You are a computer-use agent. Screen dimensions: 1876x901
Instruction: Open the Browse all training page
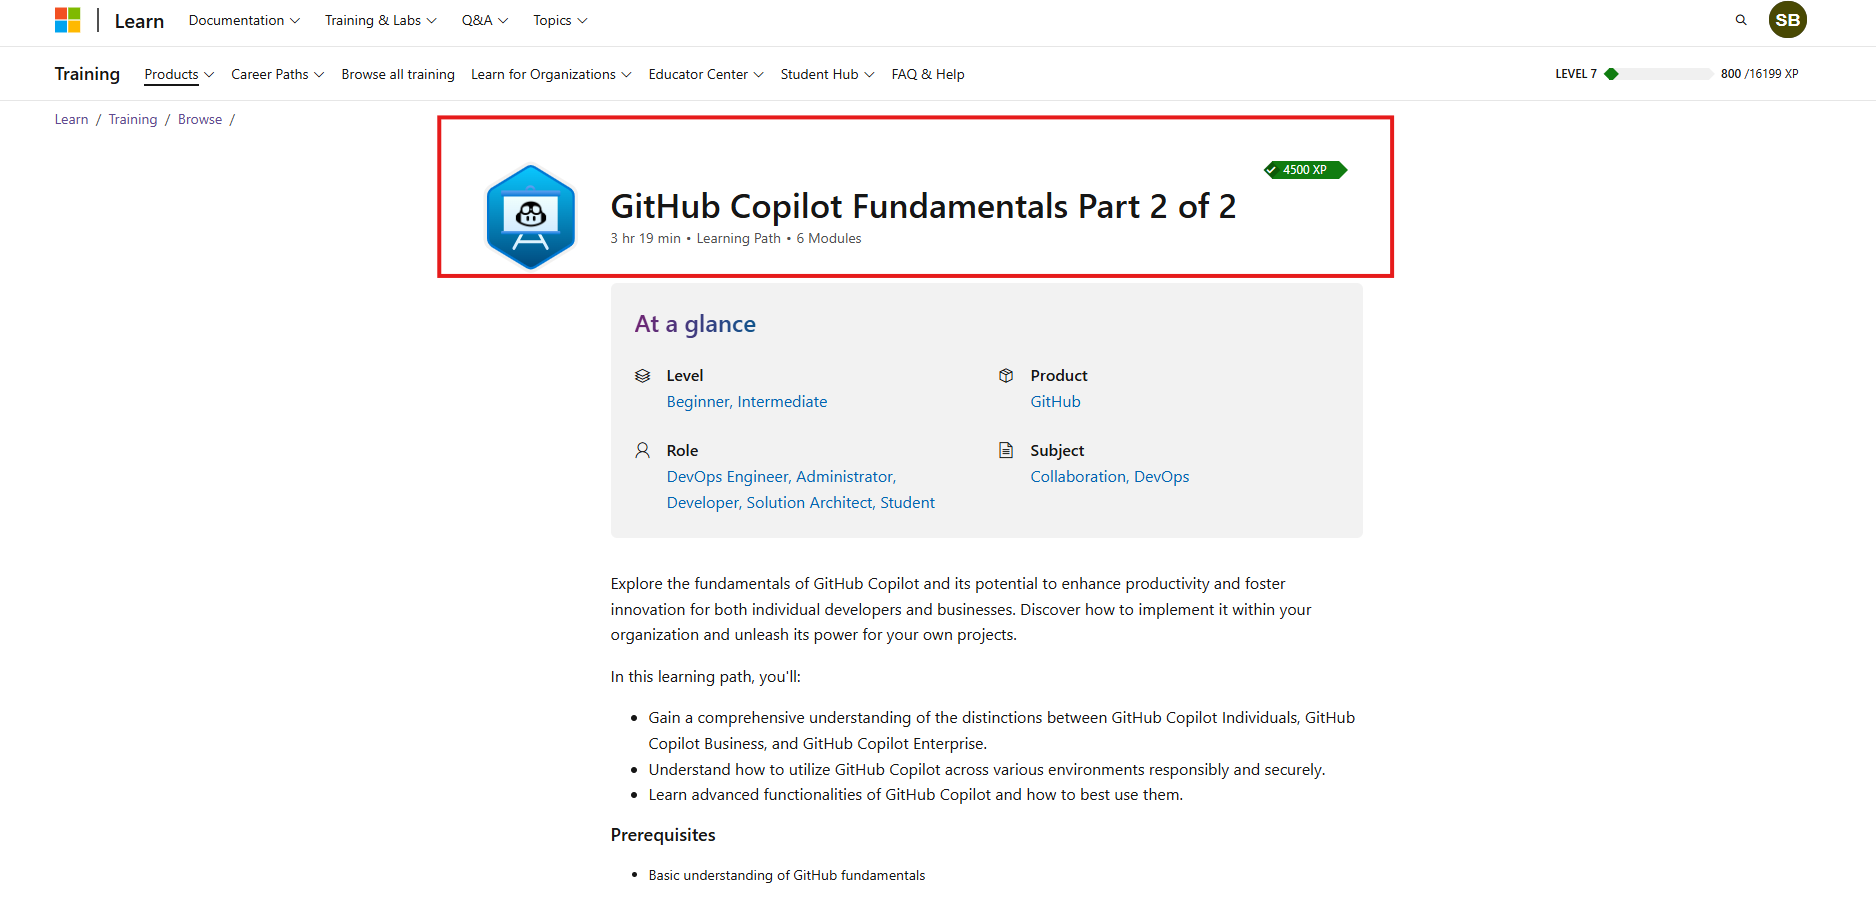pyautogui.click(x=397, y=73)
